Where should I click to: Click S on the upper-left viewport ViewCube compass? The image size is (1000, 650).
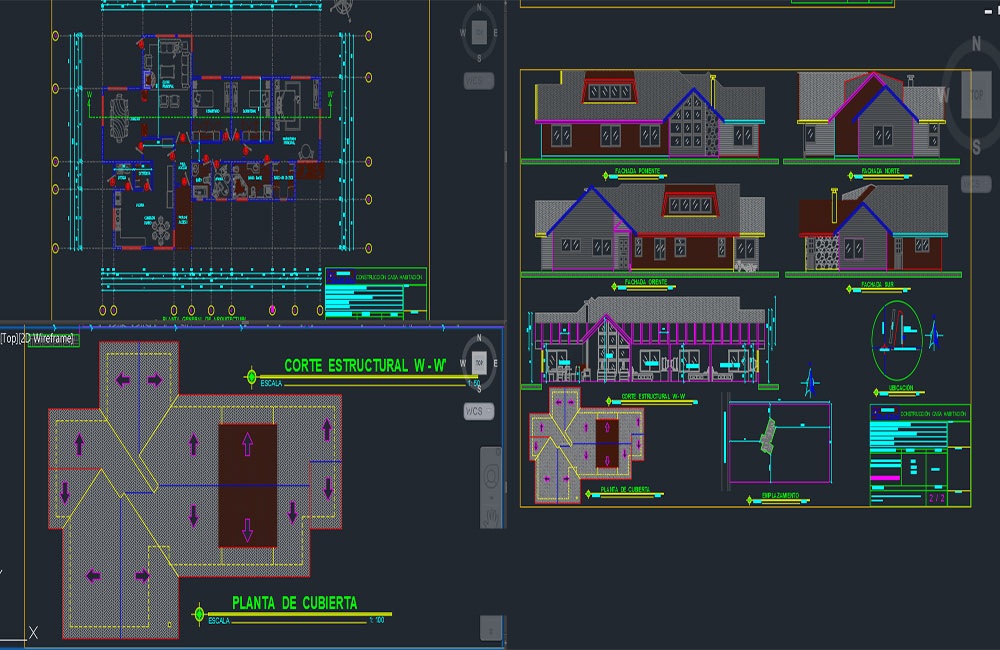click(480, 58)
